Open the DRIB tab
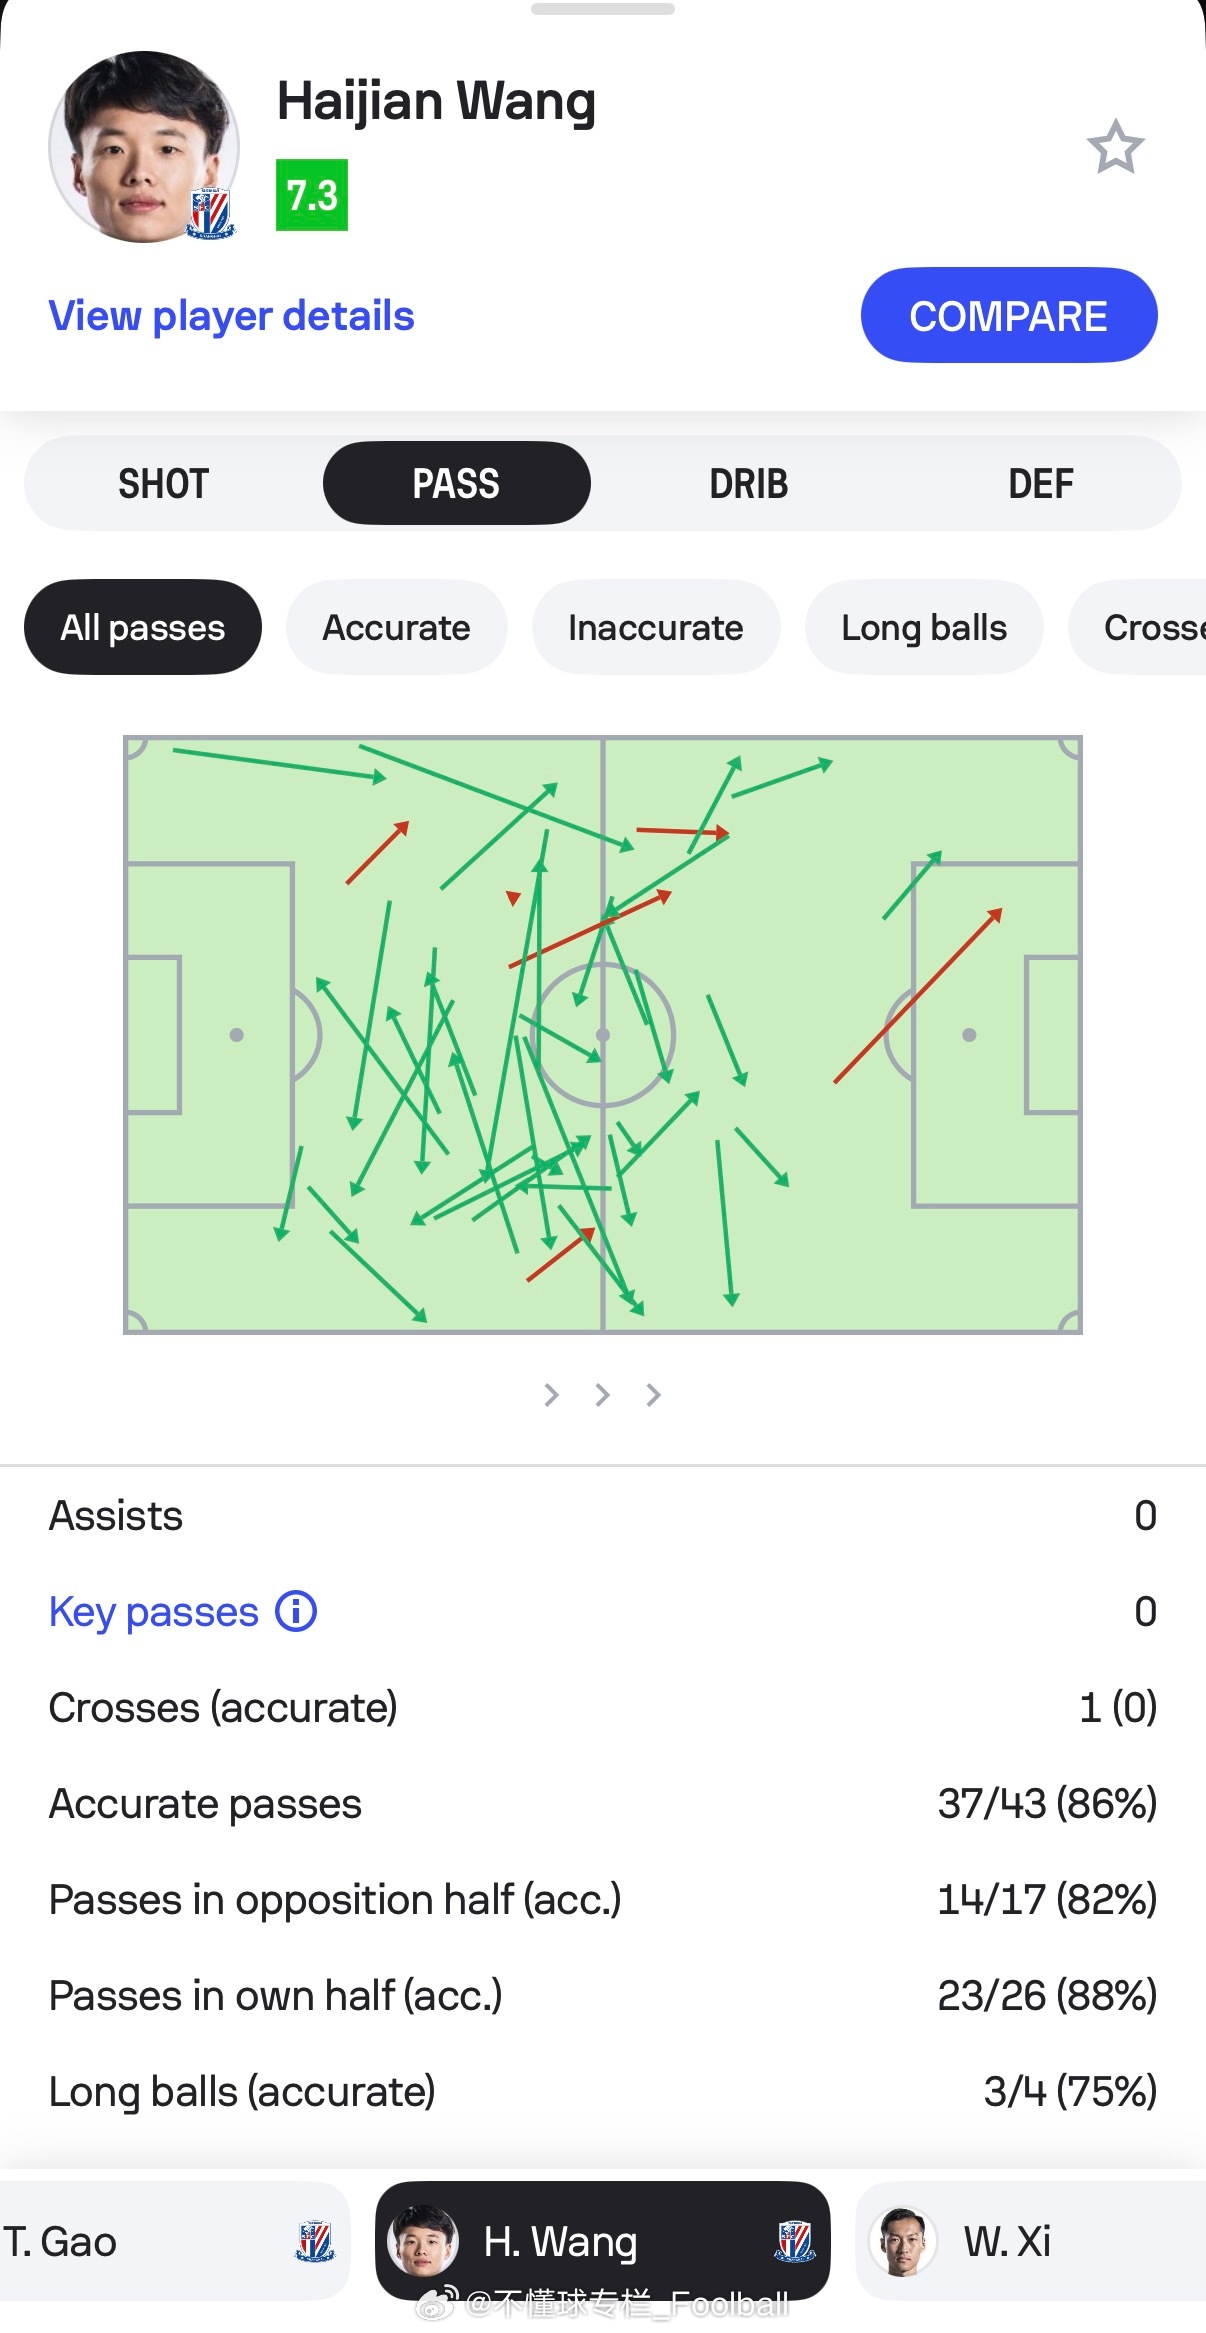This screenshot has height=2333, width=1206. click(x=749, y=484)
